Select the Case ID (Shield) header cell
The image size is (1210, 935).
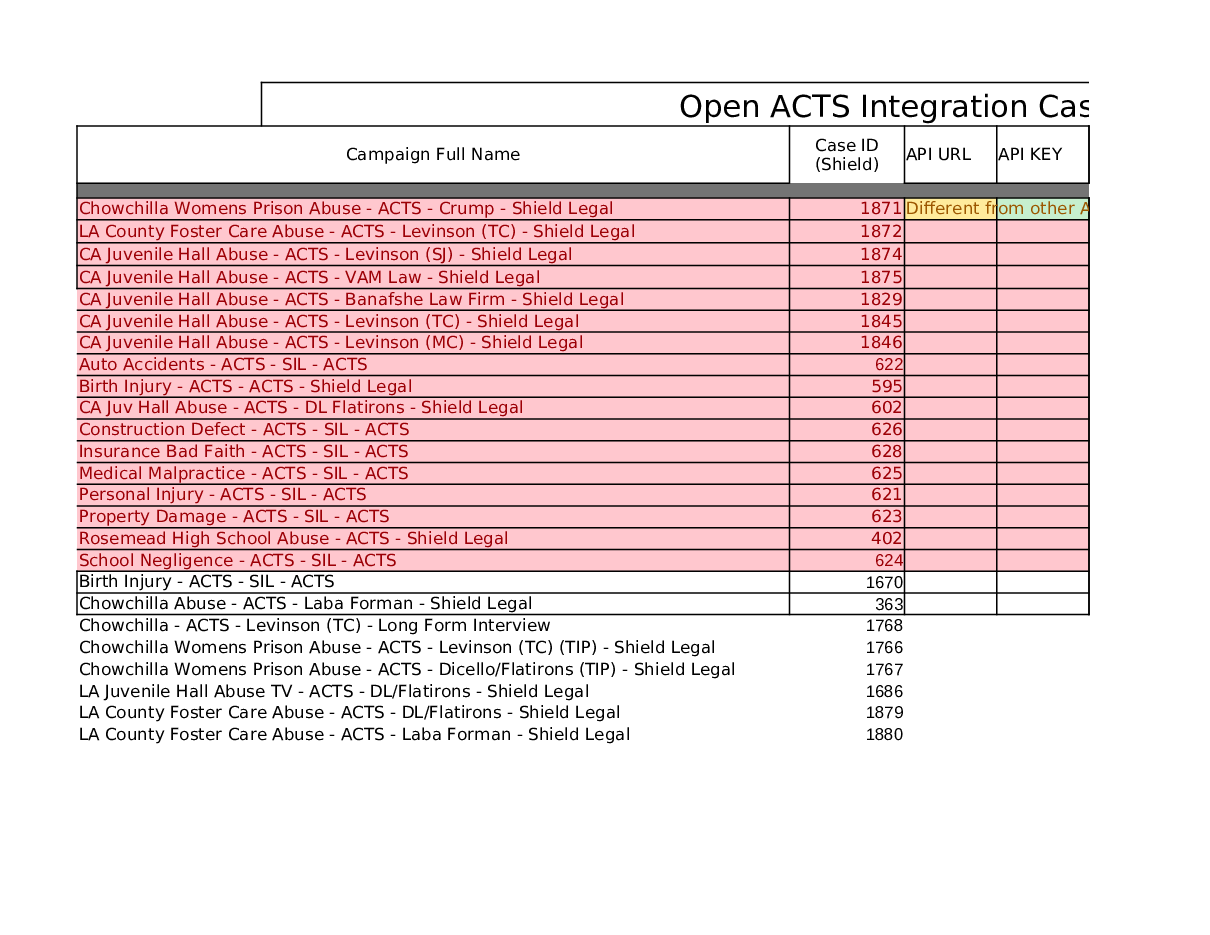pos(846,155)
